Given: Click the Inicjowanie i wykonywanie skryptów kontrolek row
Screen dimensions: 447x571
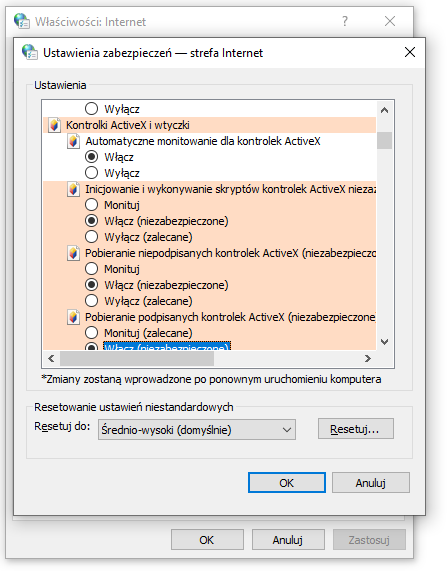Looking at the screenshot, I should tap(231, 189).
